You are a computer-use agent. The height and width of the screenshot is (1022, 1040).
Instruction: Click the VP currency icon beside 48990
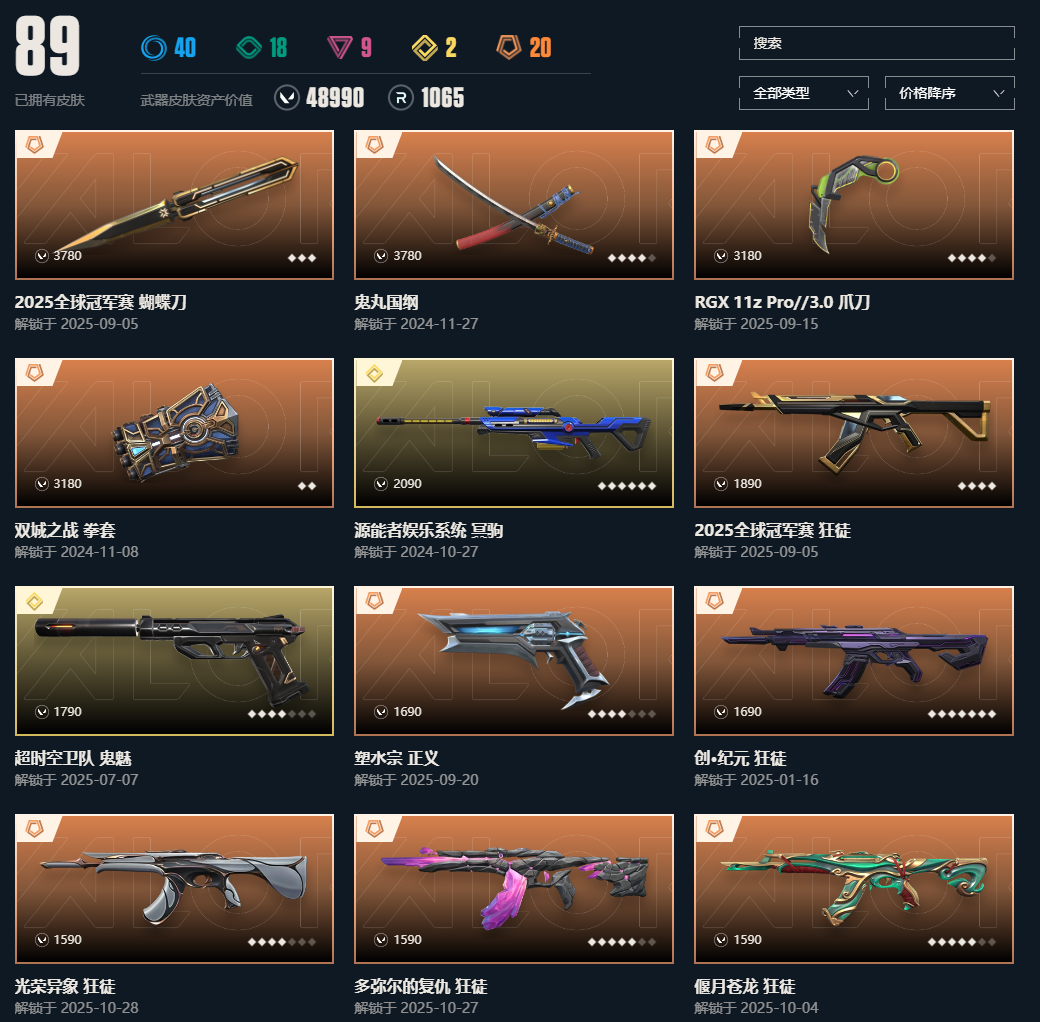pos(287,98)
